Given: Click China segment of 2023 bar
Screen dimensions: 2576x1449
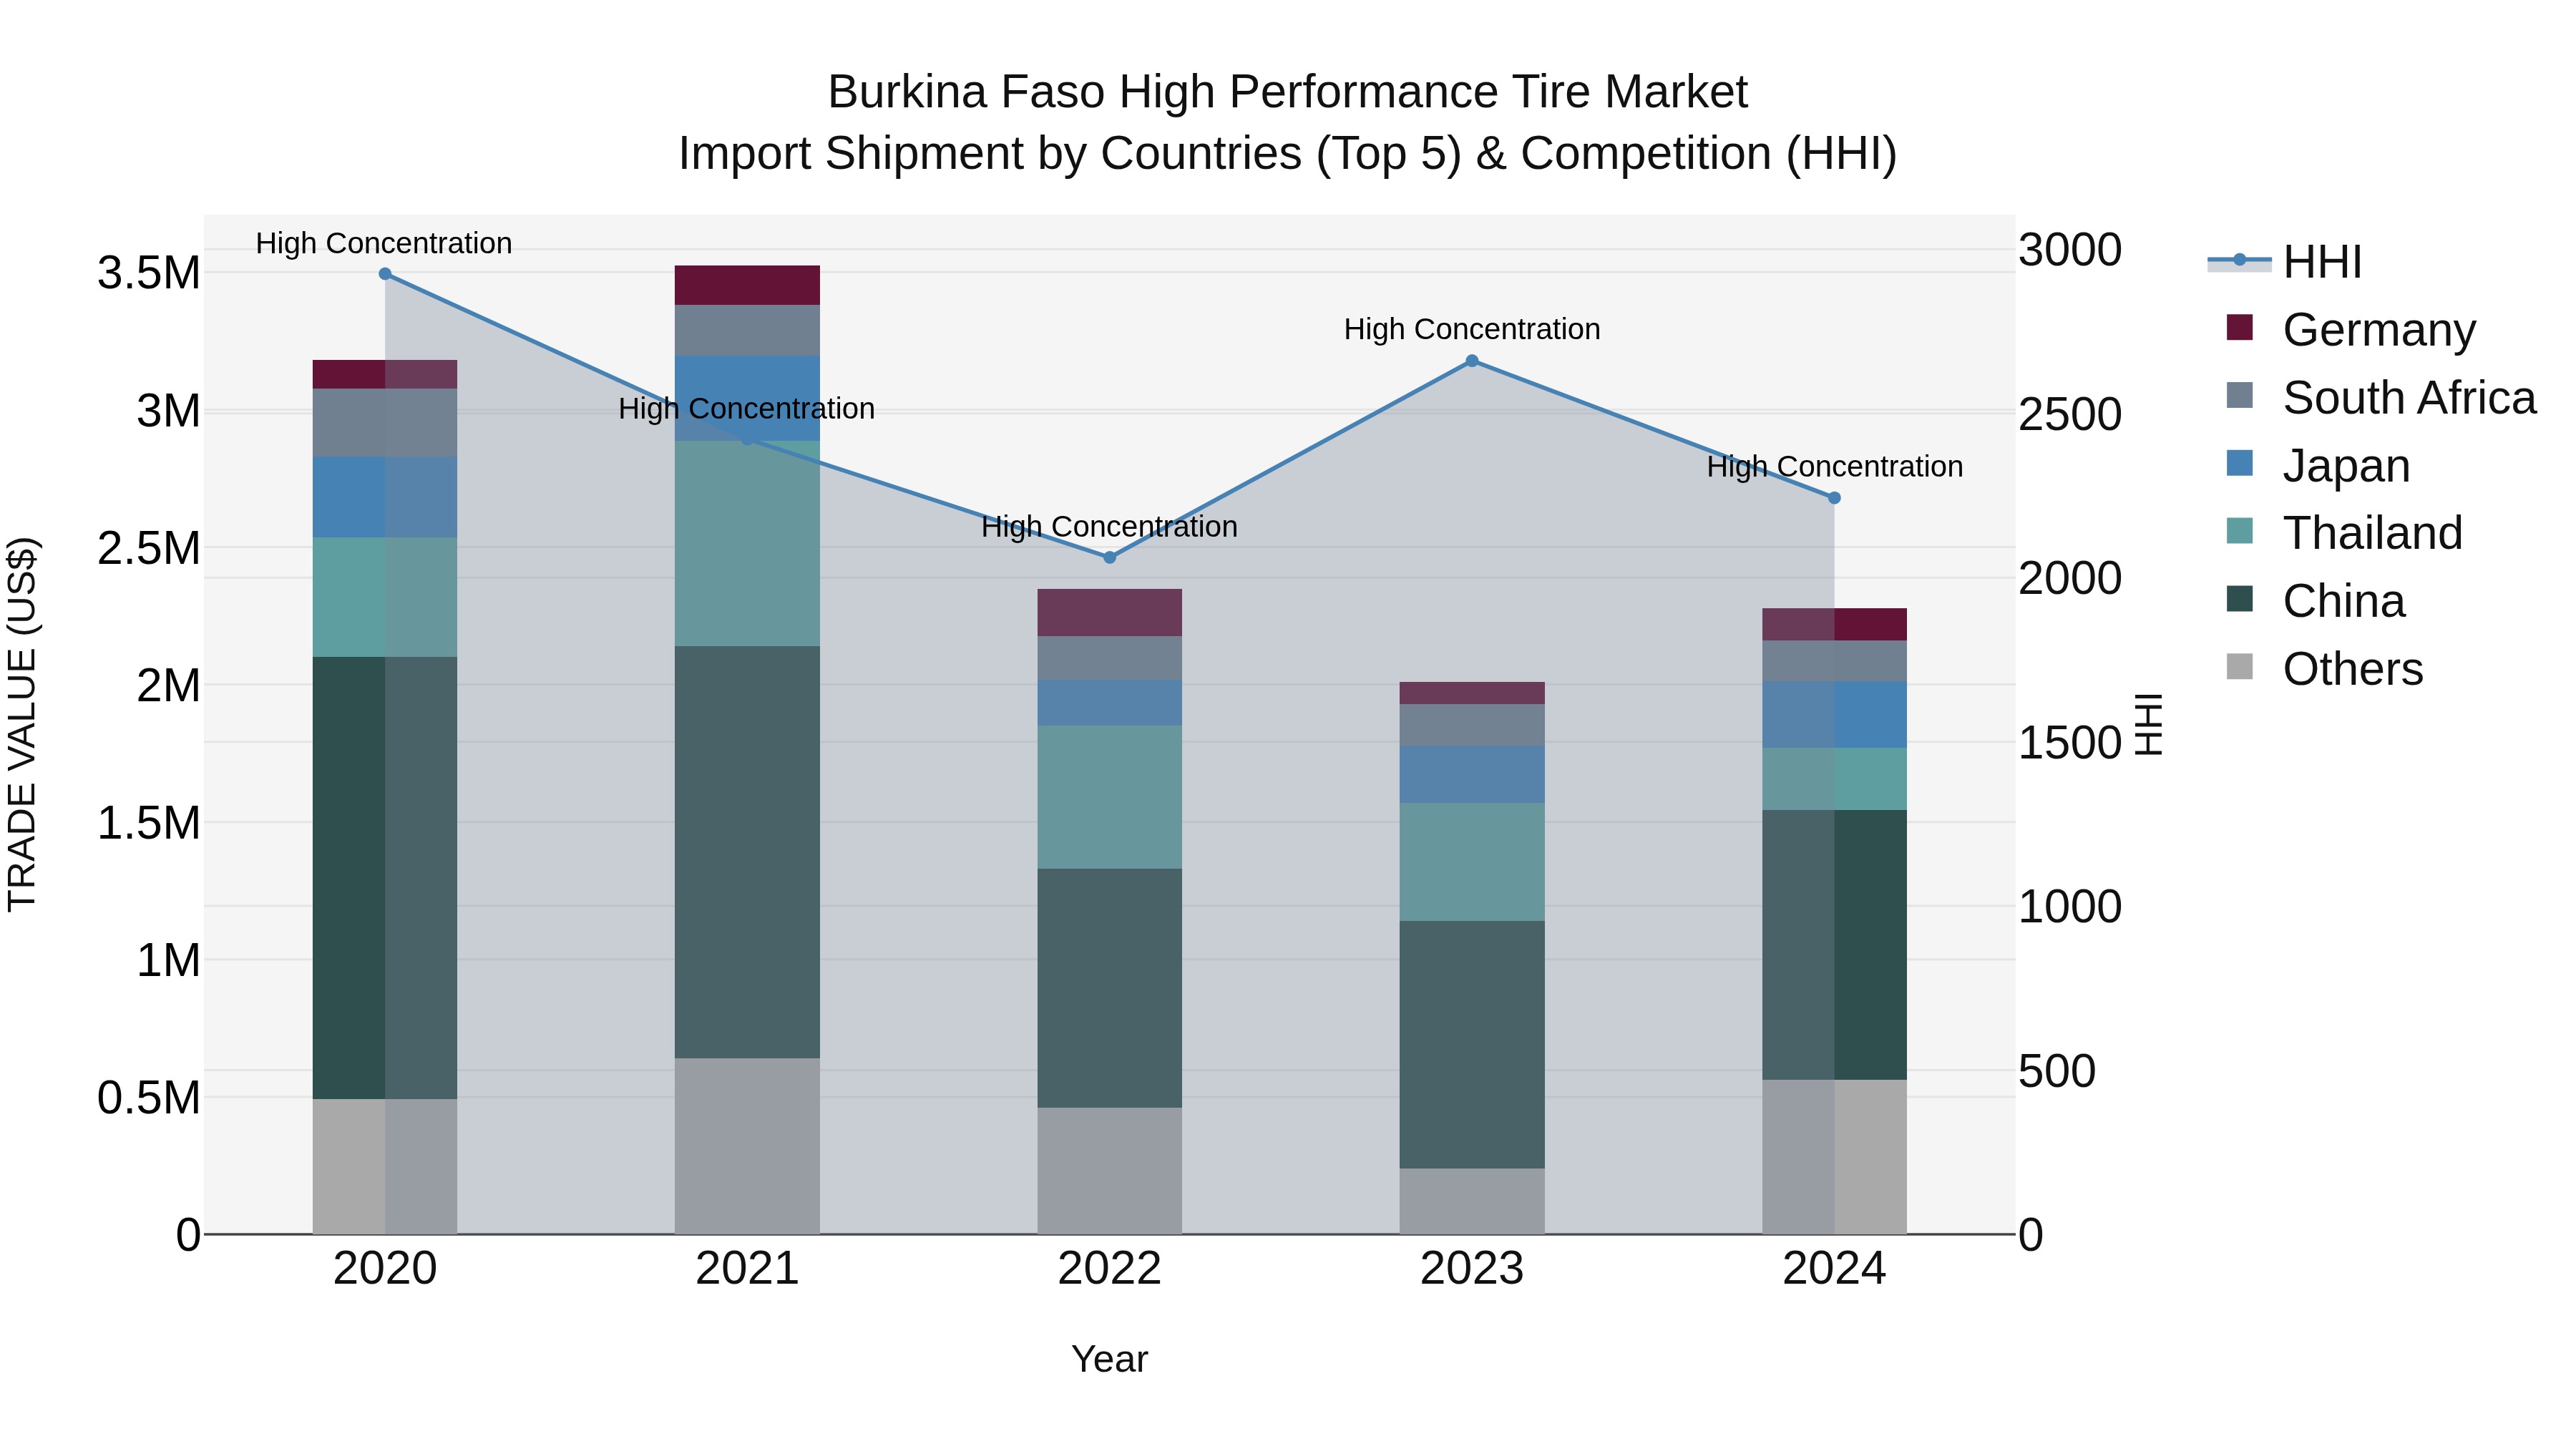Looking at the screenshot, I should coord(1472,1045).
